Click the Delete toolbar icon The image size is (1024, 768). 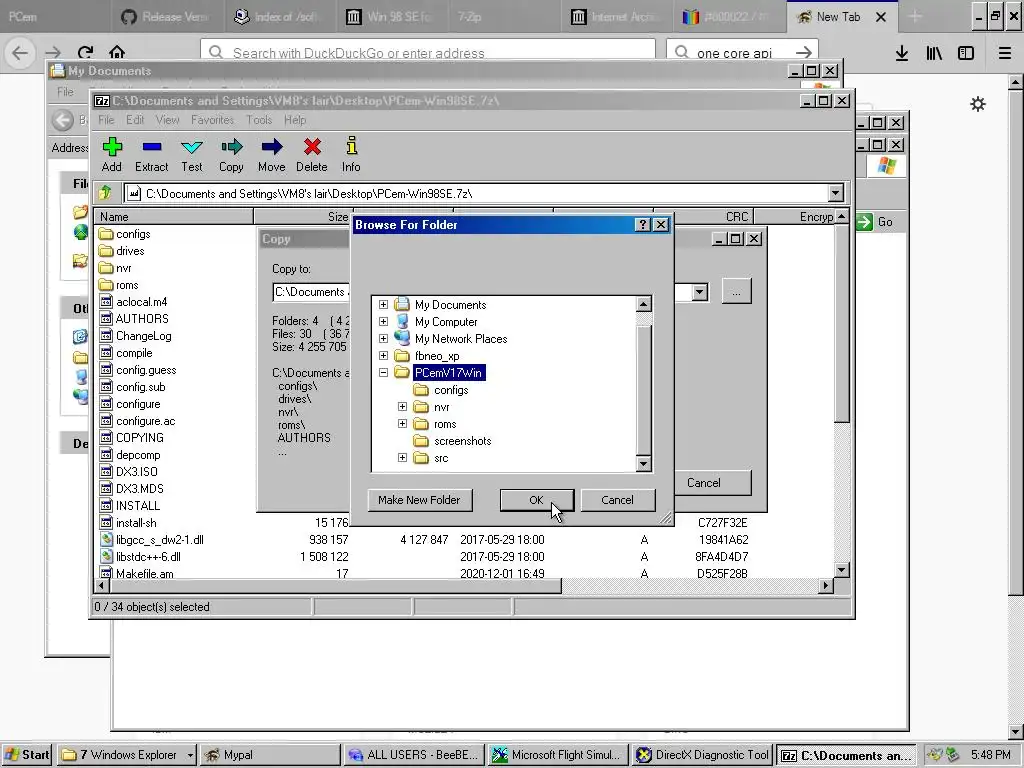click(x=312, y=147)
